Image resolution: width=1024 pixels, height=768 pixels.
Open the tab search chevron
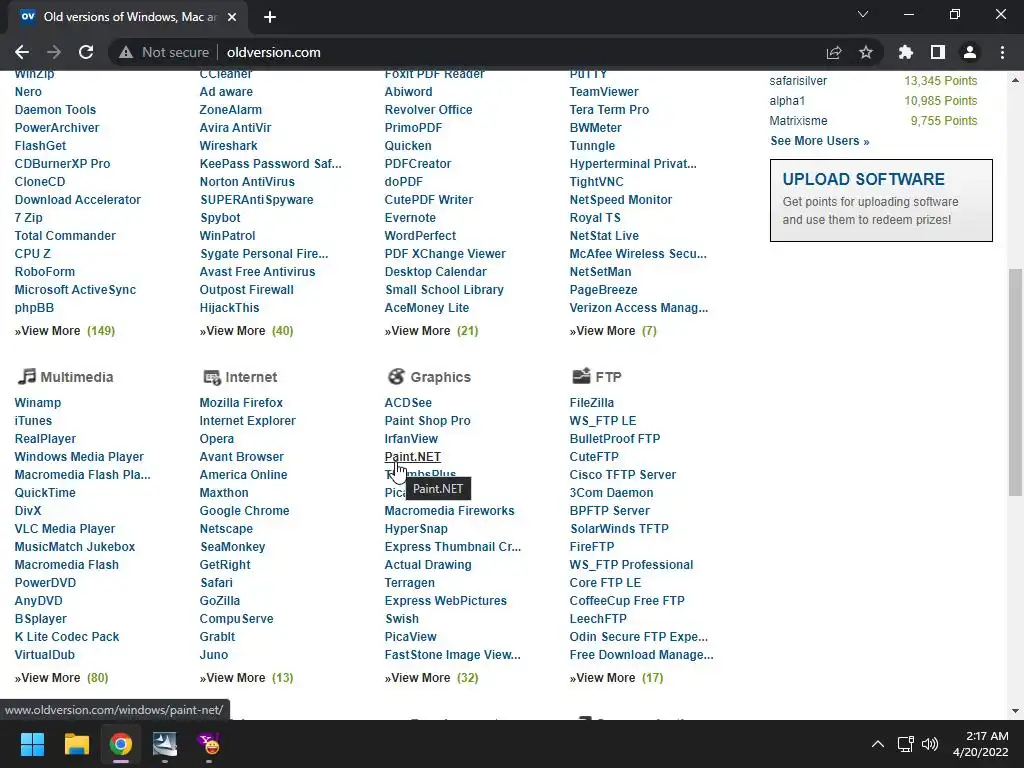coord(863,14)
